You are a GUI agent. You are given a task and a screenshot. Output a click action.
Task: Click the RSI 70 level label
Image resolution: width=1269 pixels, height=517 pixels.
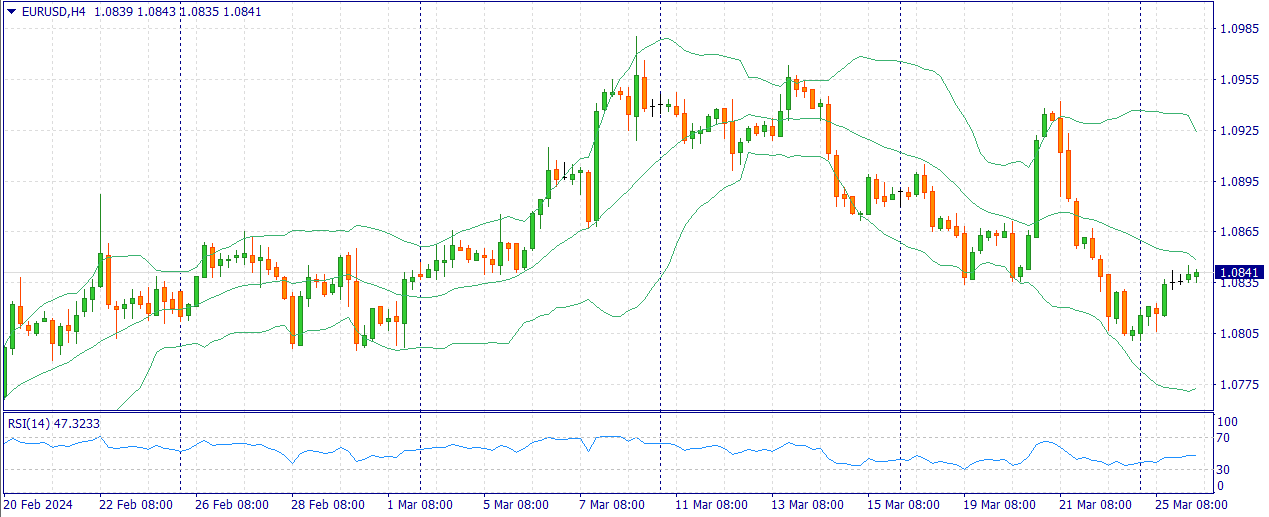point(1223,438)
